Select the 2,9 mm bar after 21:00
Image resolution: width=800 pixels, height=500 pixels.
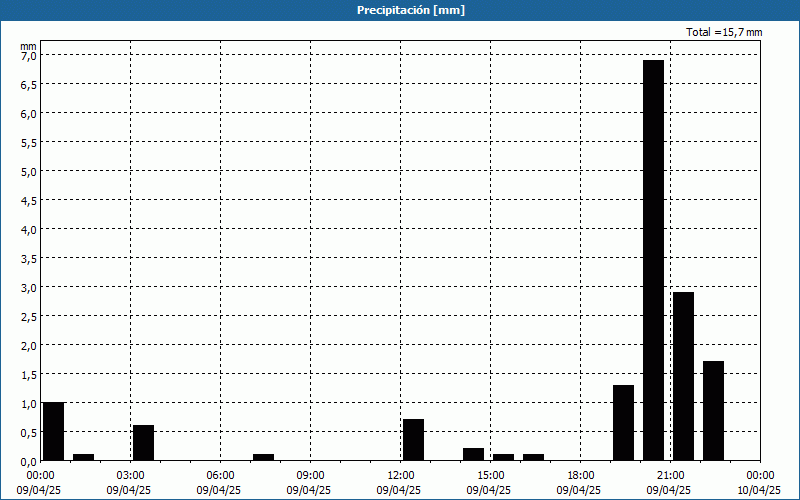click(x=683, y=377)
